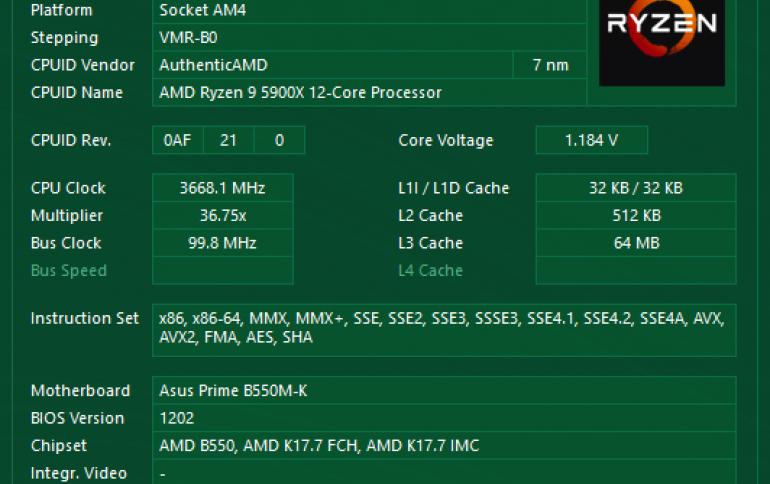Select the Platform value Socket AM4

(x=369, y=11)
